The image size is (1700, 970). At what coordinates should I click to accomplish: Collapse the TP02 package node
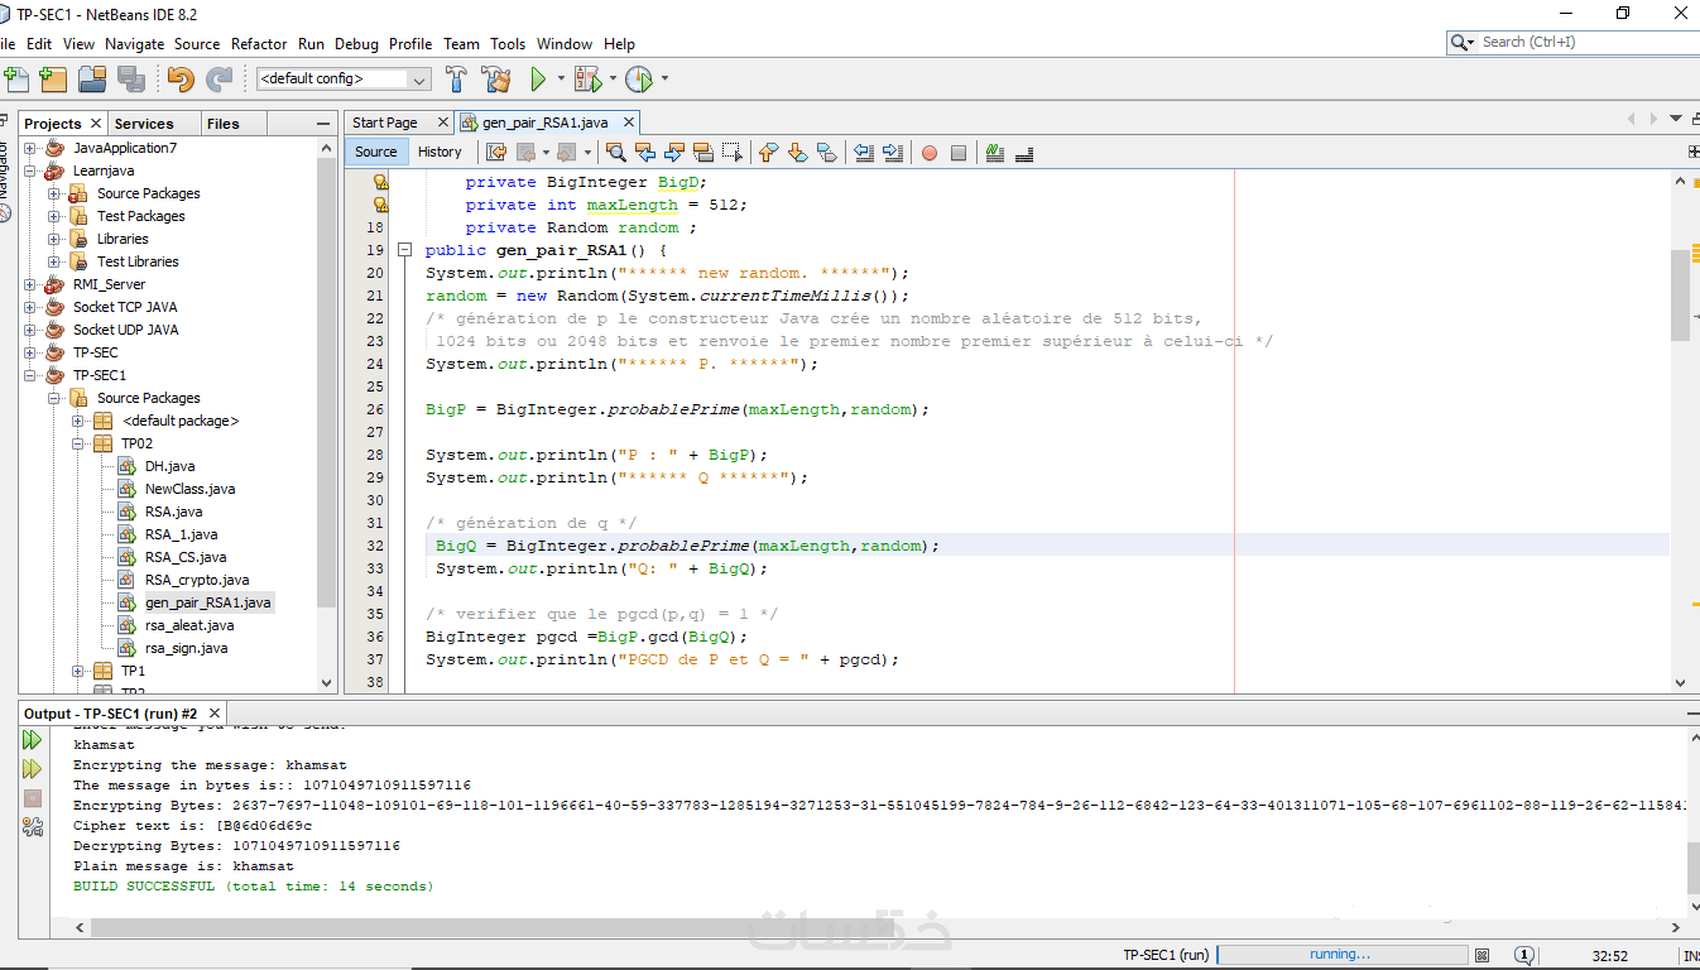[x=78, y=443]
